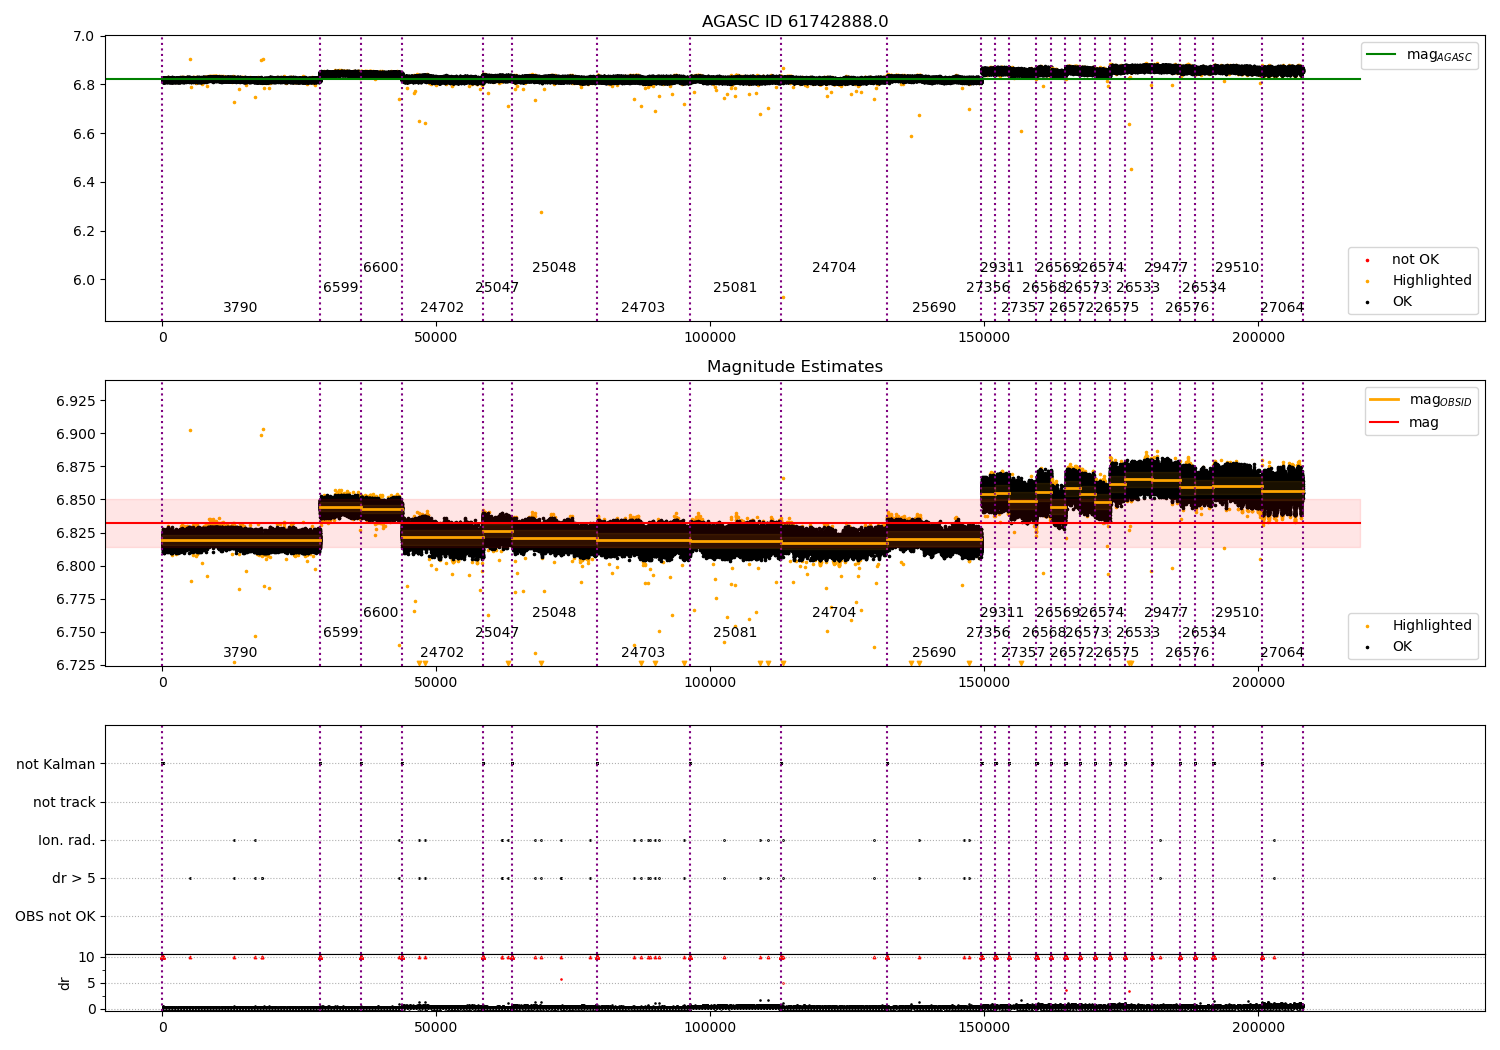Click obsid label 27064 in top plot
1500x1050 pixels.
click(1282, 308)
